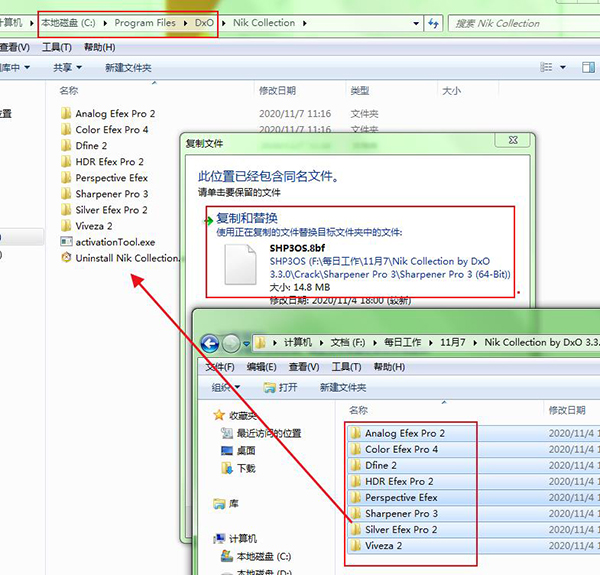Click the change view icon
This screenshot has height=575, width=600.
[546, 68]
